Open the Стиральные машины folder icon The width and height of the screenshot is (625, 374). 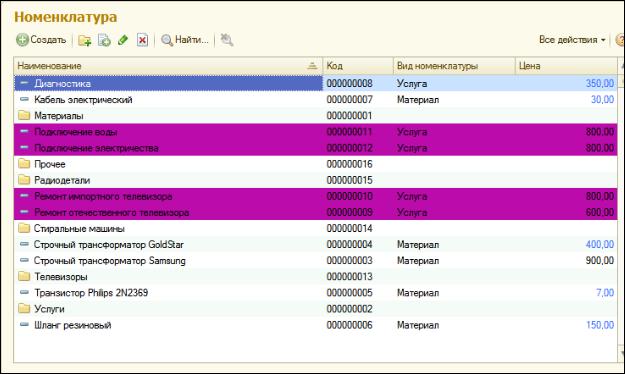(x=24, y=228)
